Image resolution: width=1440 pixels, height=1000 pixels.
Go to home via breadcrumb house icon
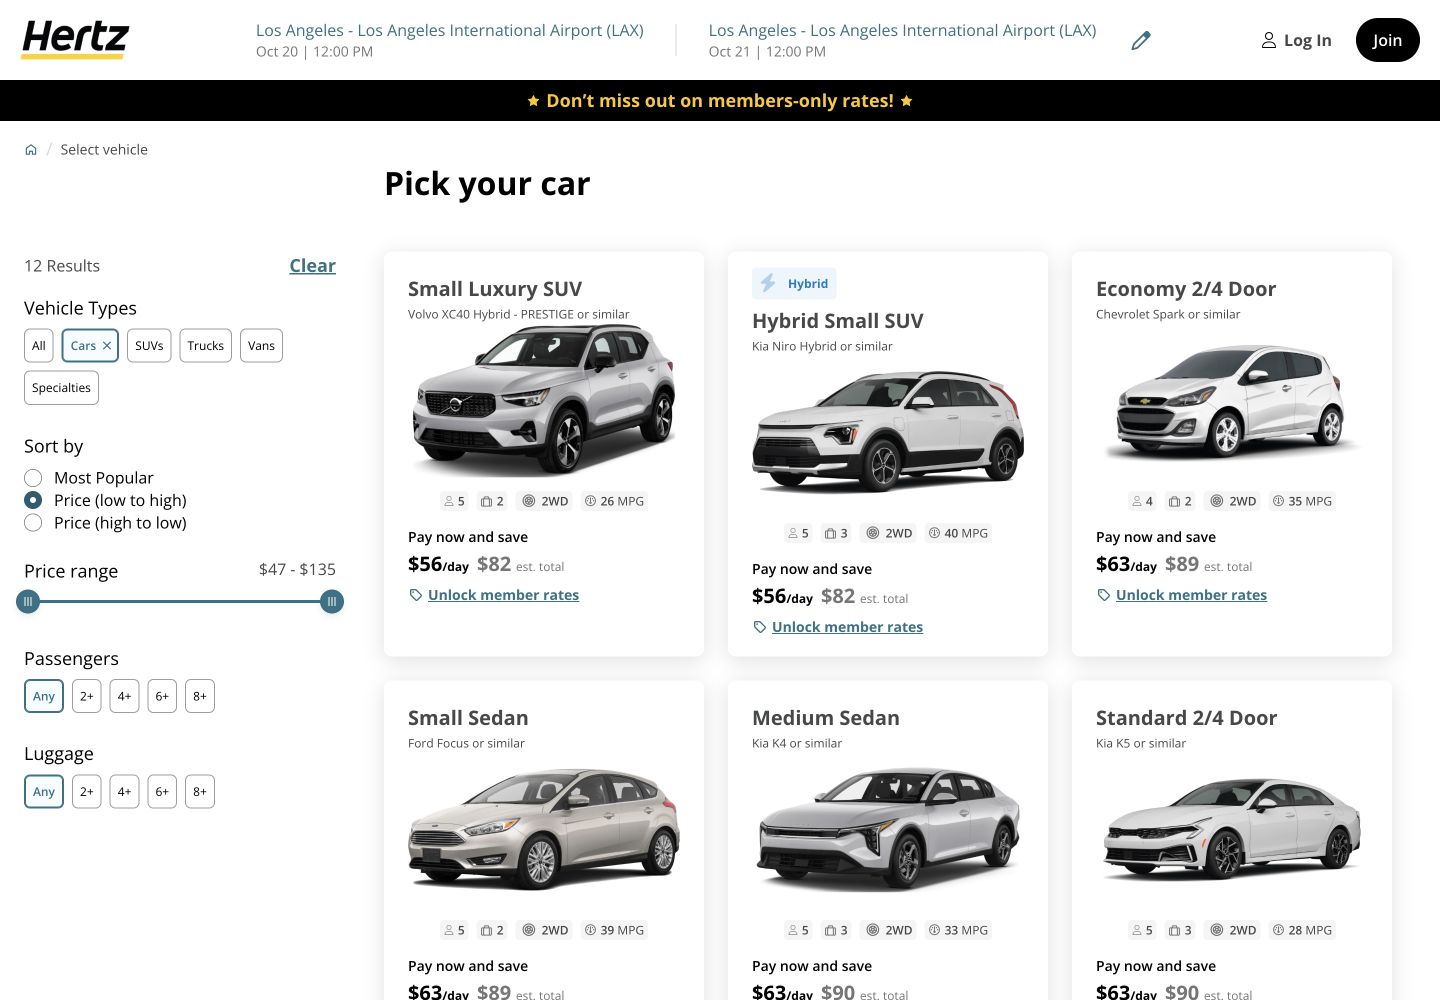31,150
